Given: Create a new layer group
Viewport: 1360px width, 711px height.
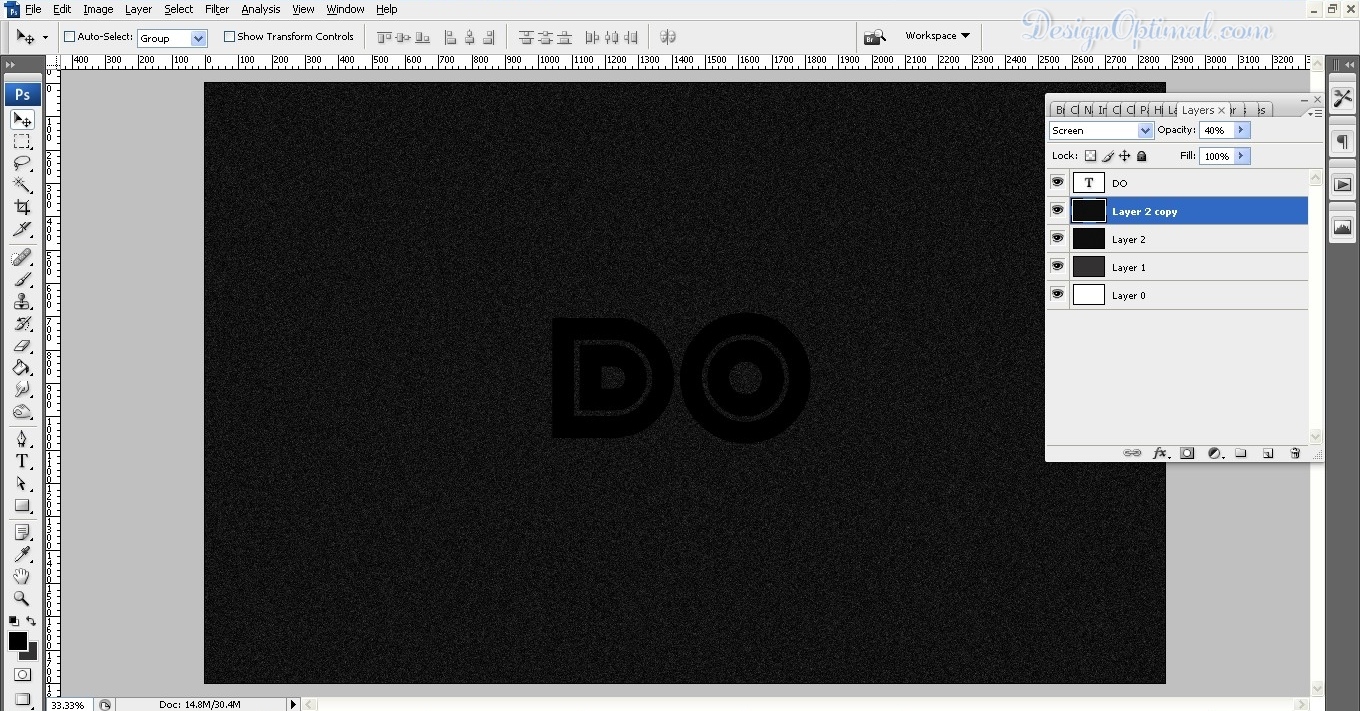Looking at the screenshot, I should (x=1241, y=453).
